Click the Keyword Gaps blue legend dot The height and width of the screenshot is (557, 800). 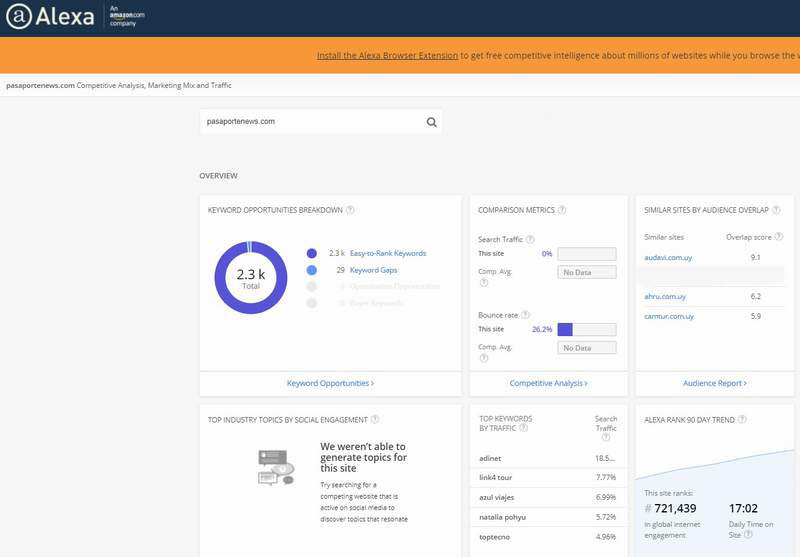(312, 270)
